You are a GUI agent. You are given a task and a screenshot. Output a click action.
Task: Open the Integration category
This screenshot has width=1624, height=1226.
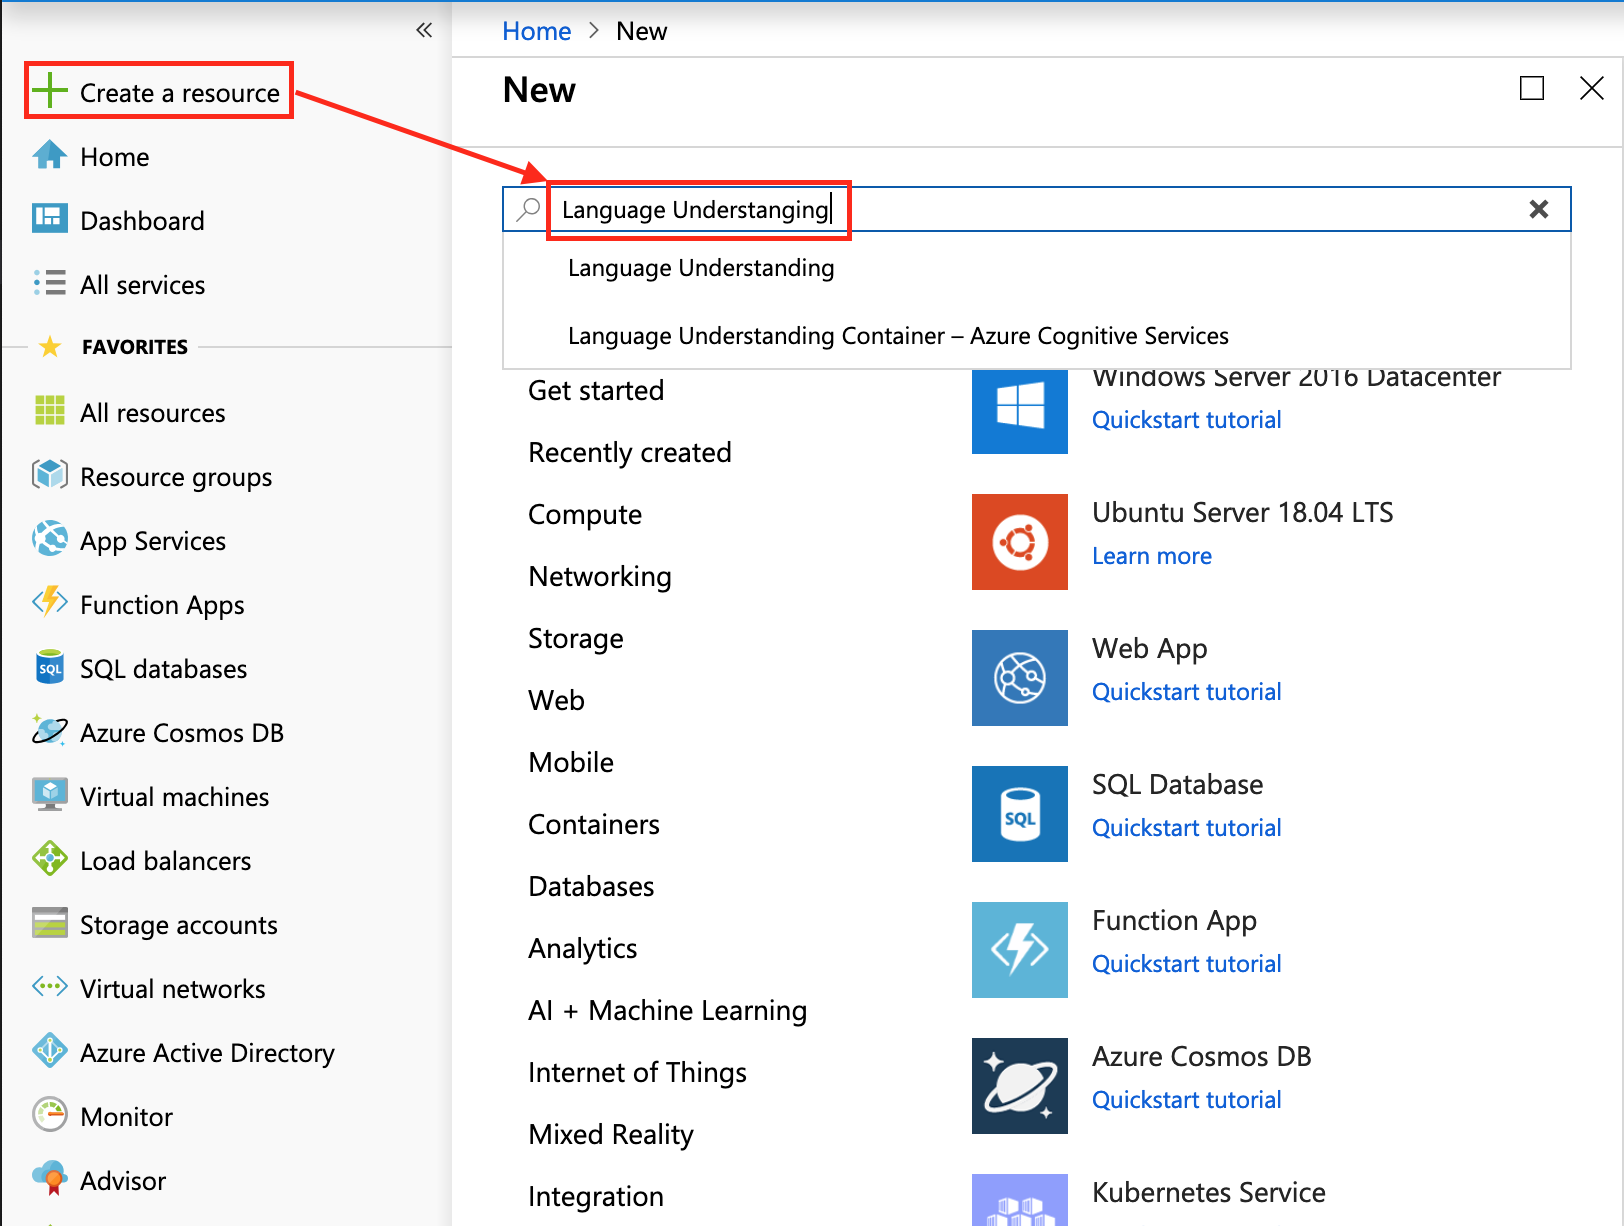point(596,1196)
